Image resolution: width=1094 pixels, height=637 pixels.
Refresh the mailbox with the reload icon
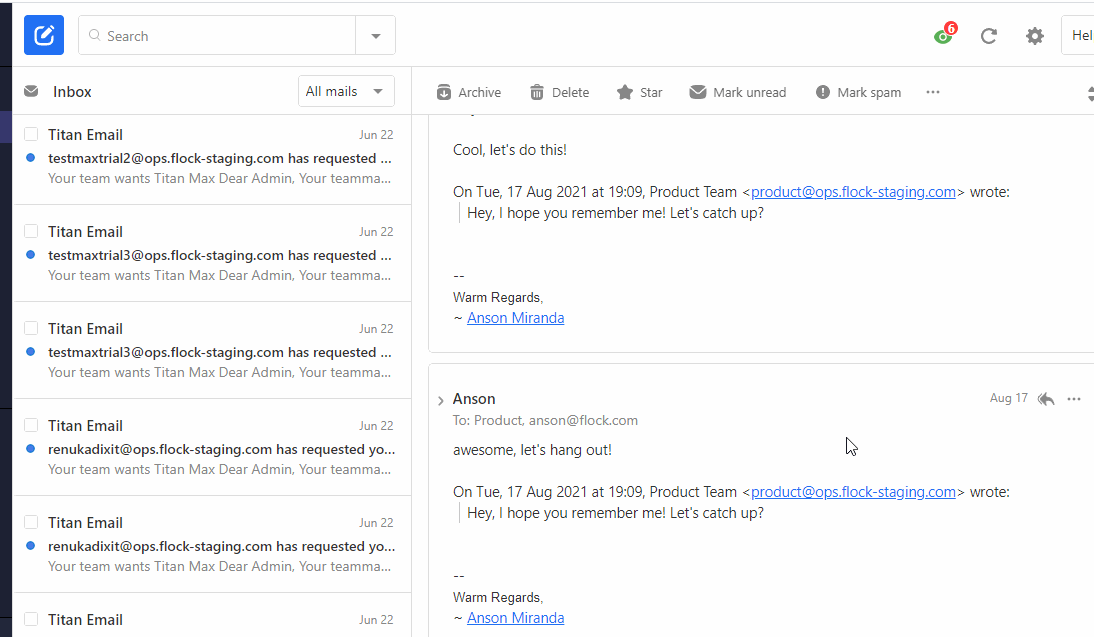pyautogui.click(x=989, y=36)
